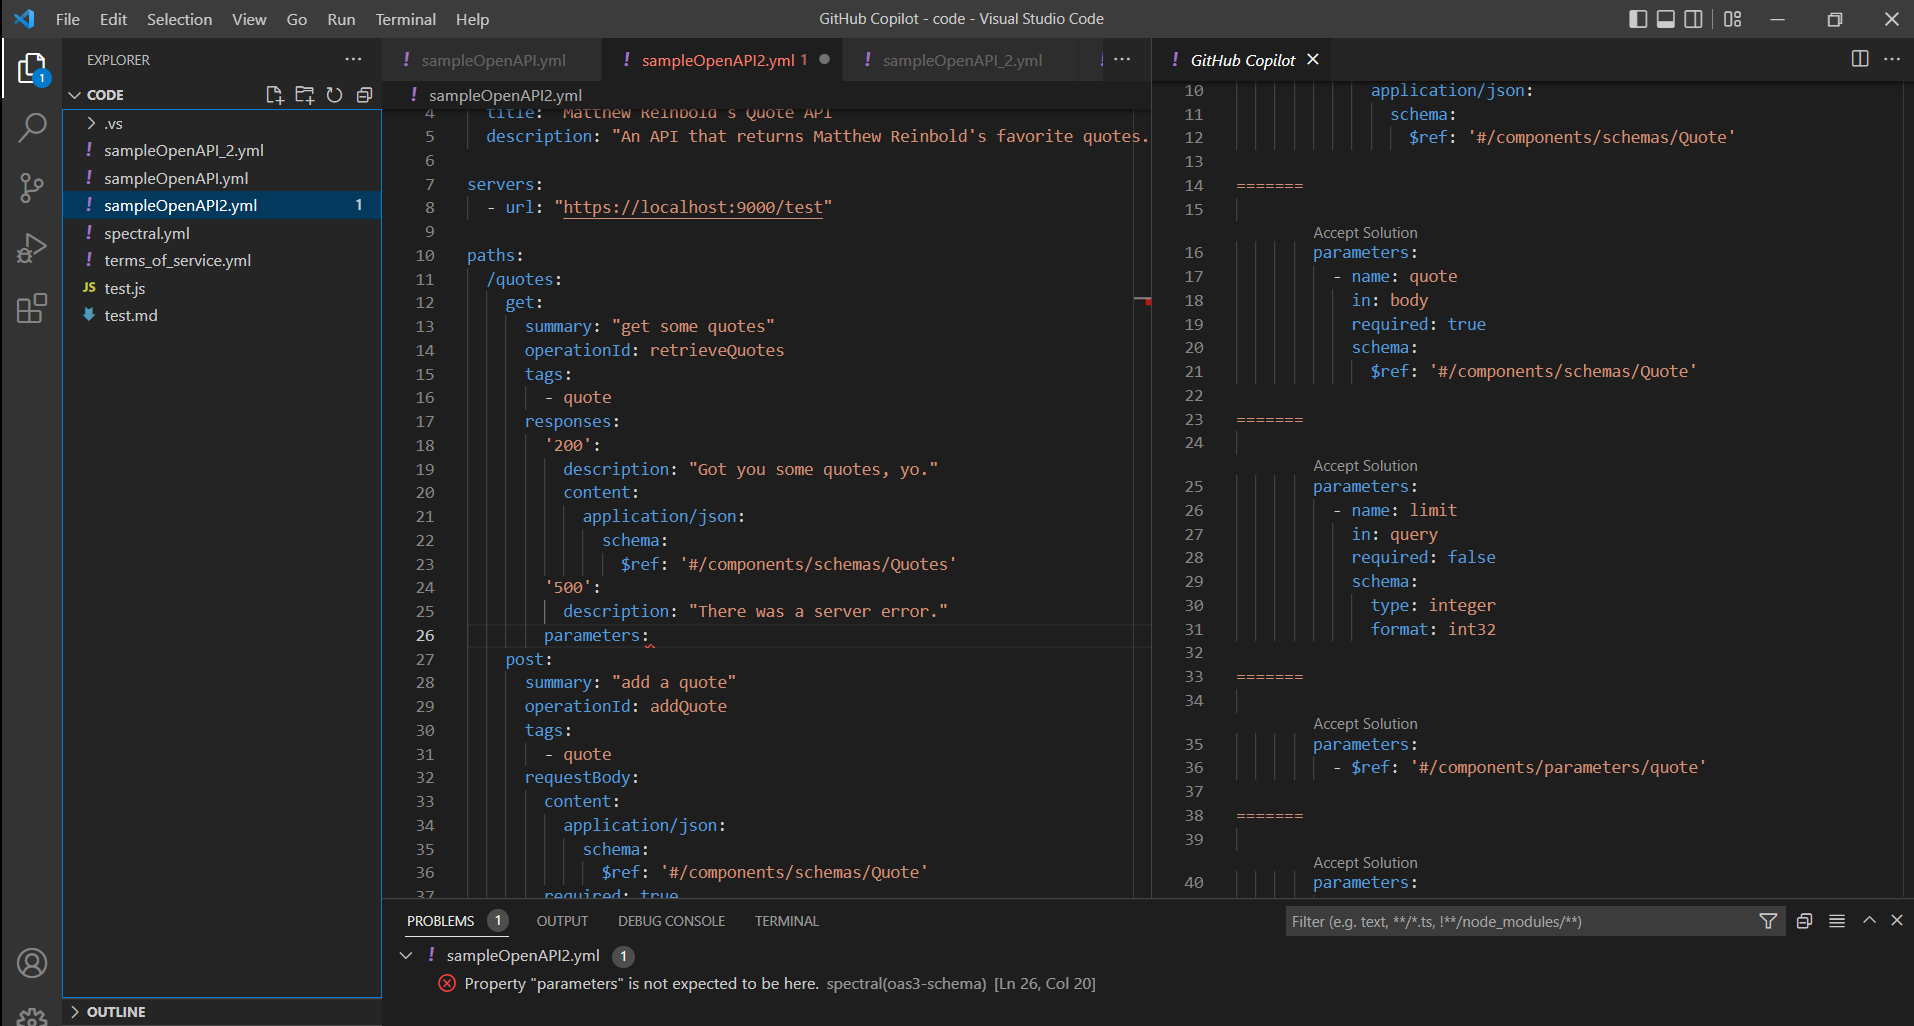Collapse all folders in Explorer
This screenshot has height=1026, width=1914.
(x=364, y=95)
